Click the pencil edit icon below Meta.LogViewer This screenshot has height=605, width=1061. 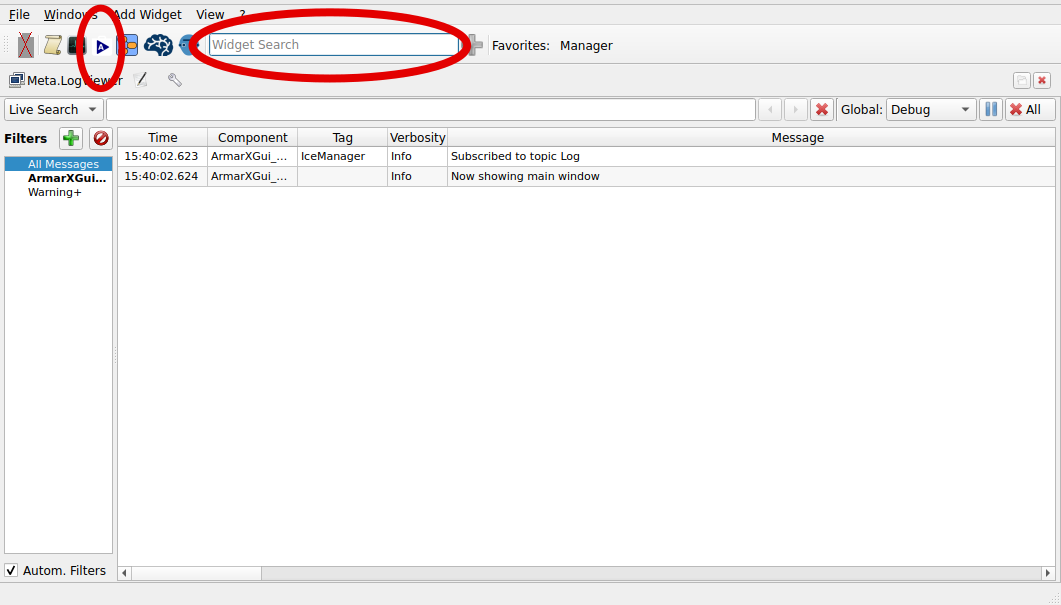pyautogui.click(x=140, y=79)
